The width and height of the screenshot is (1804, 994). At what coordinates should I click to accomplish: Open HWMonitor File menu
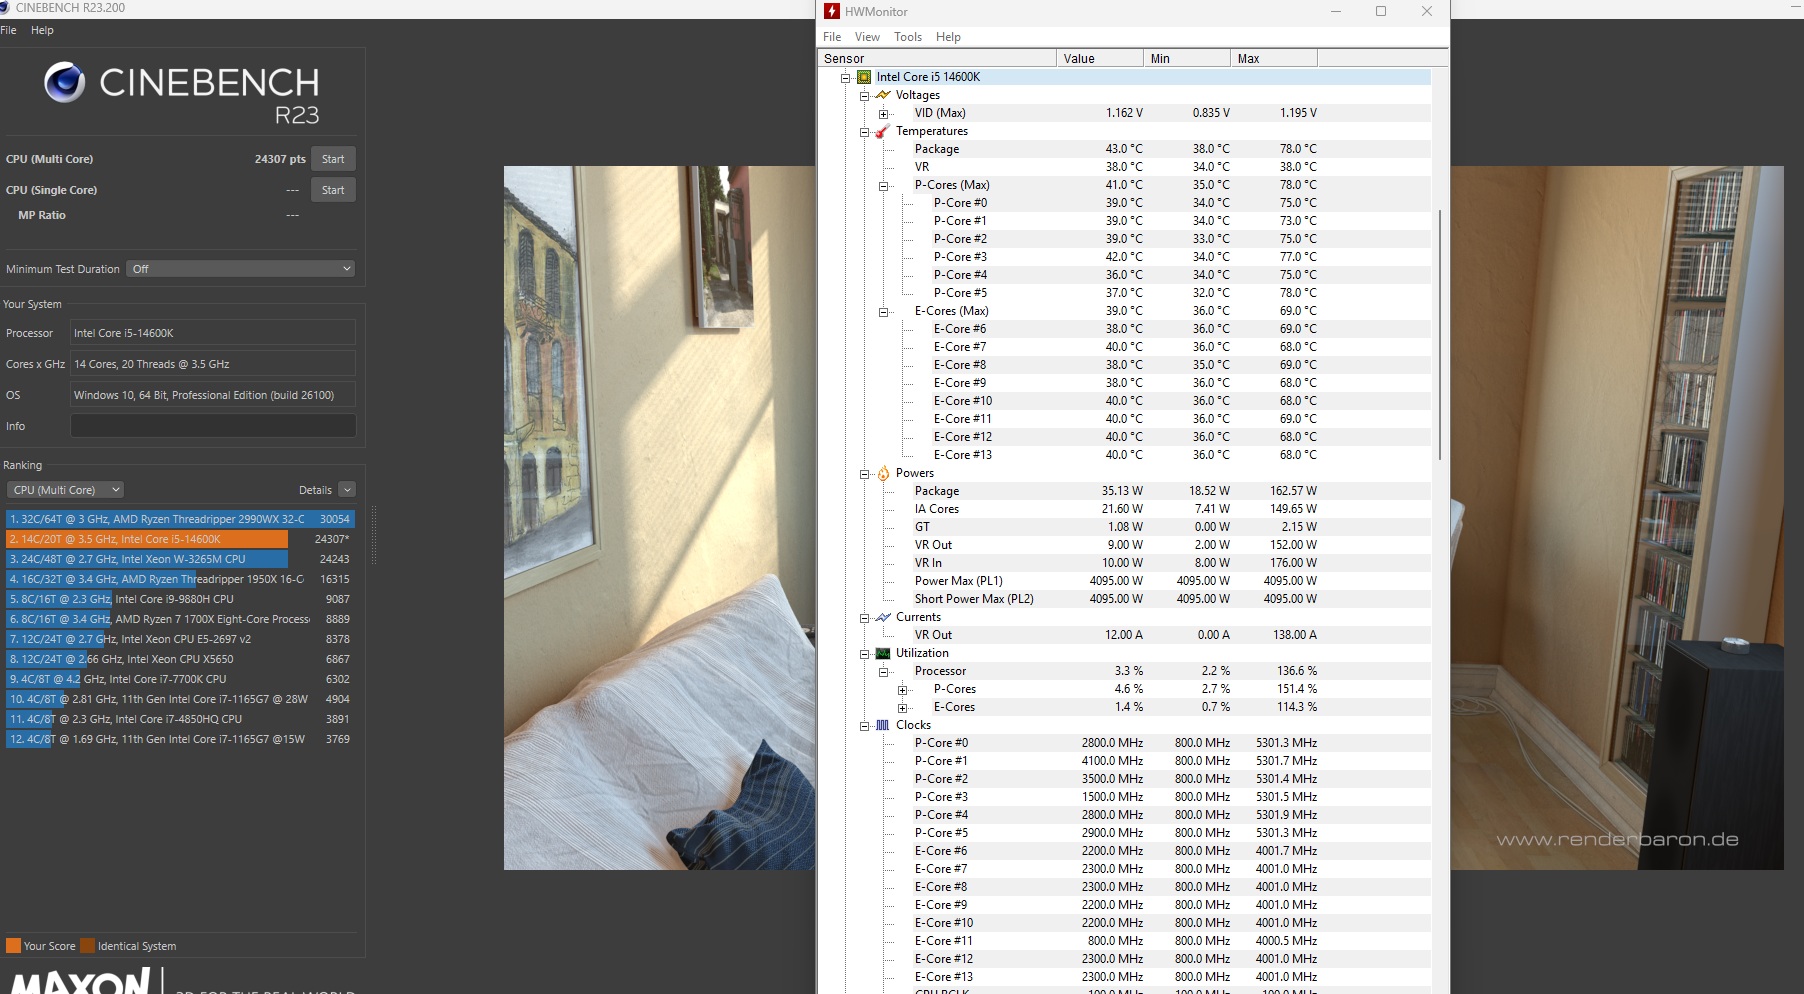[832, 37]
